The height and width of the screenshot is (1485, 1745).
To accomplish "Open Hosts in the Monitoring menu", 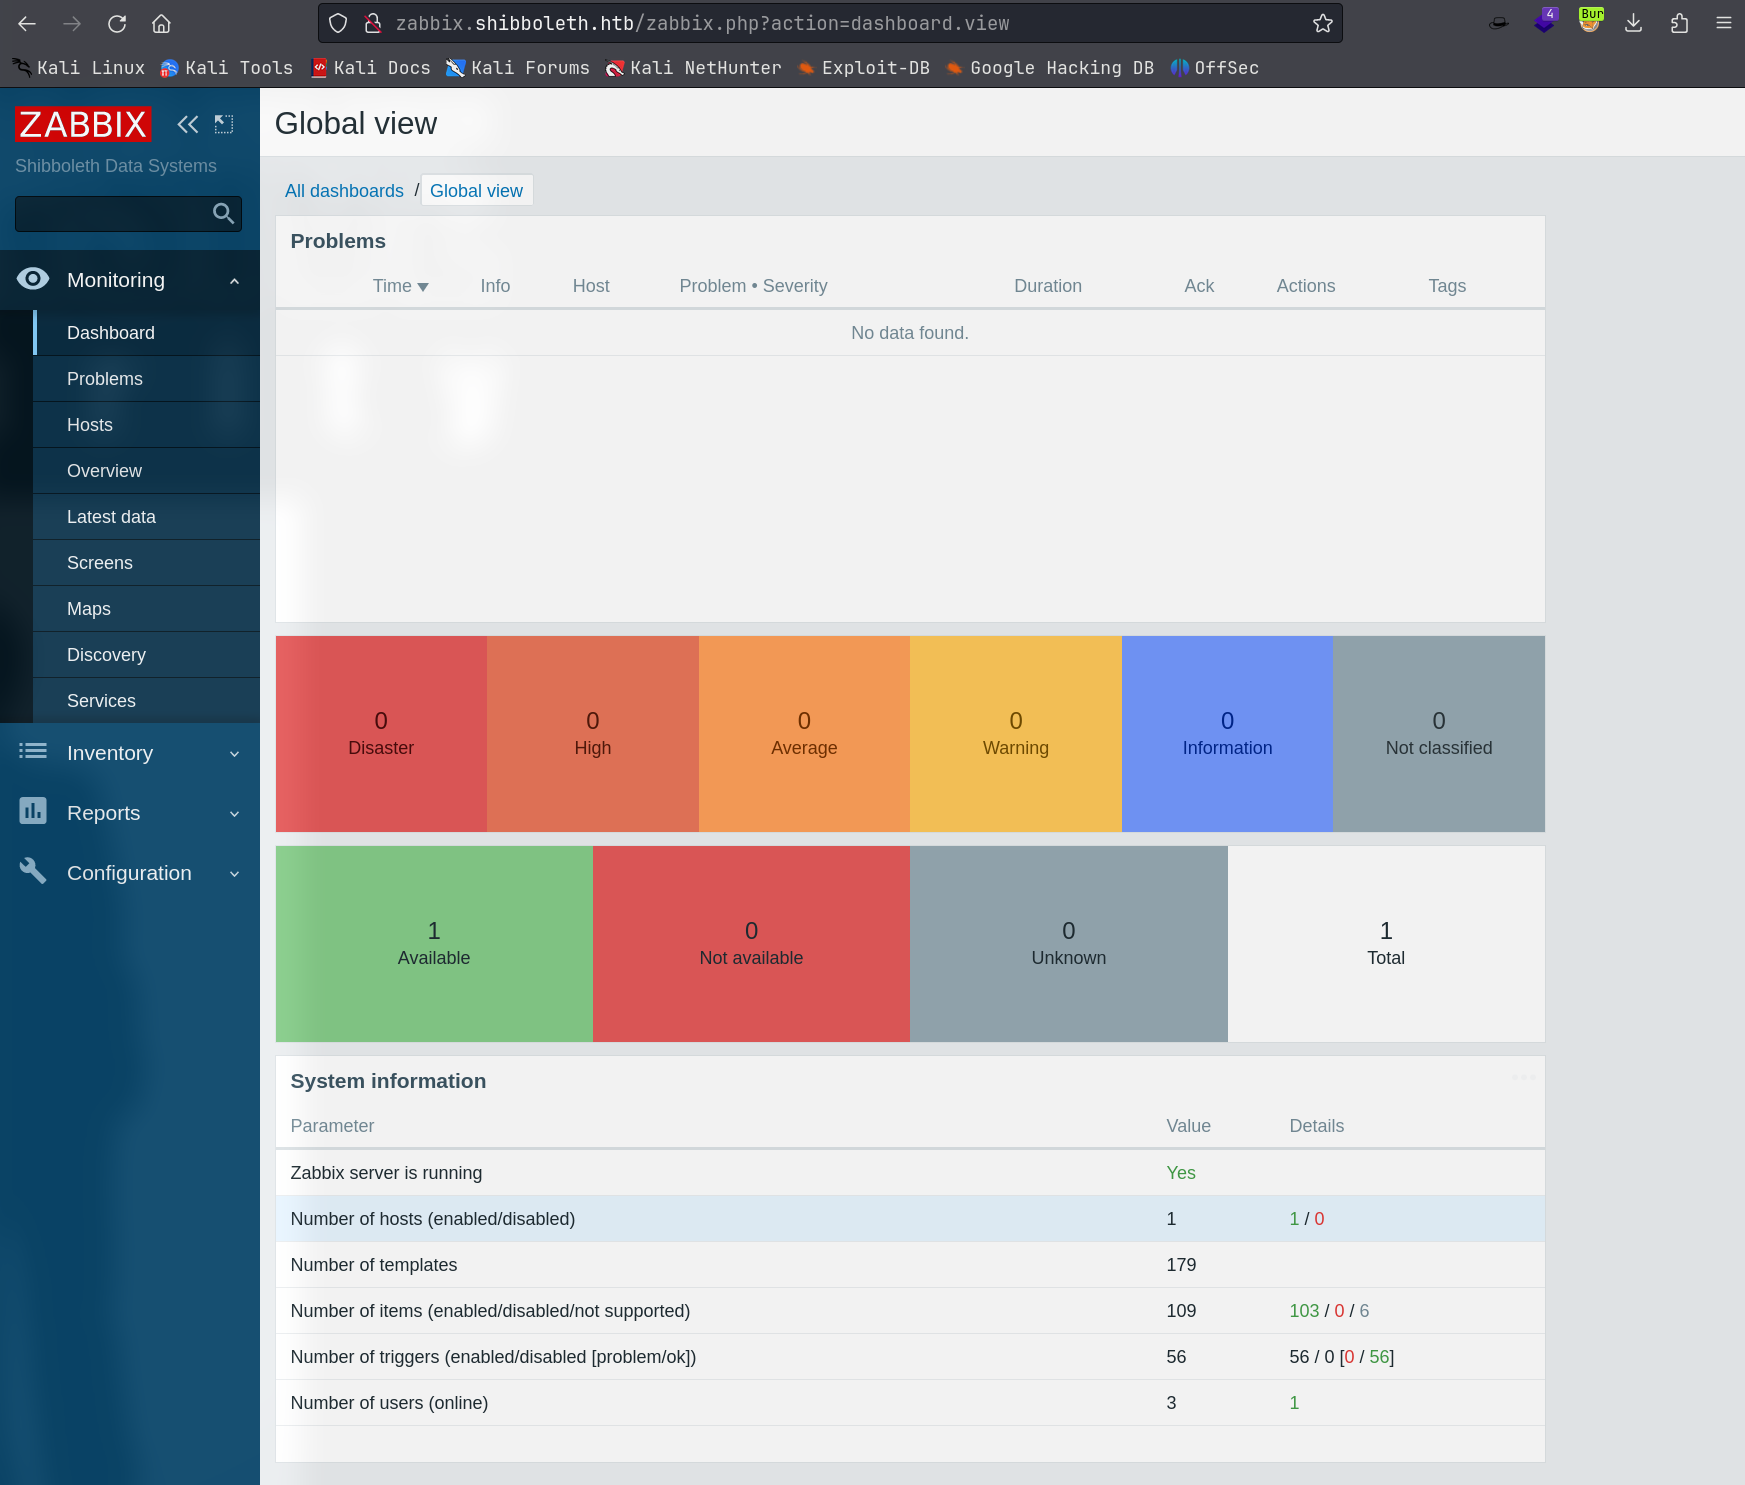I will click(x=146, y=425).
